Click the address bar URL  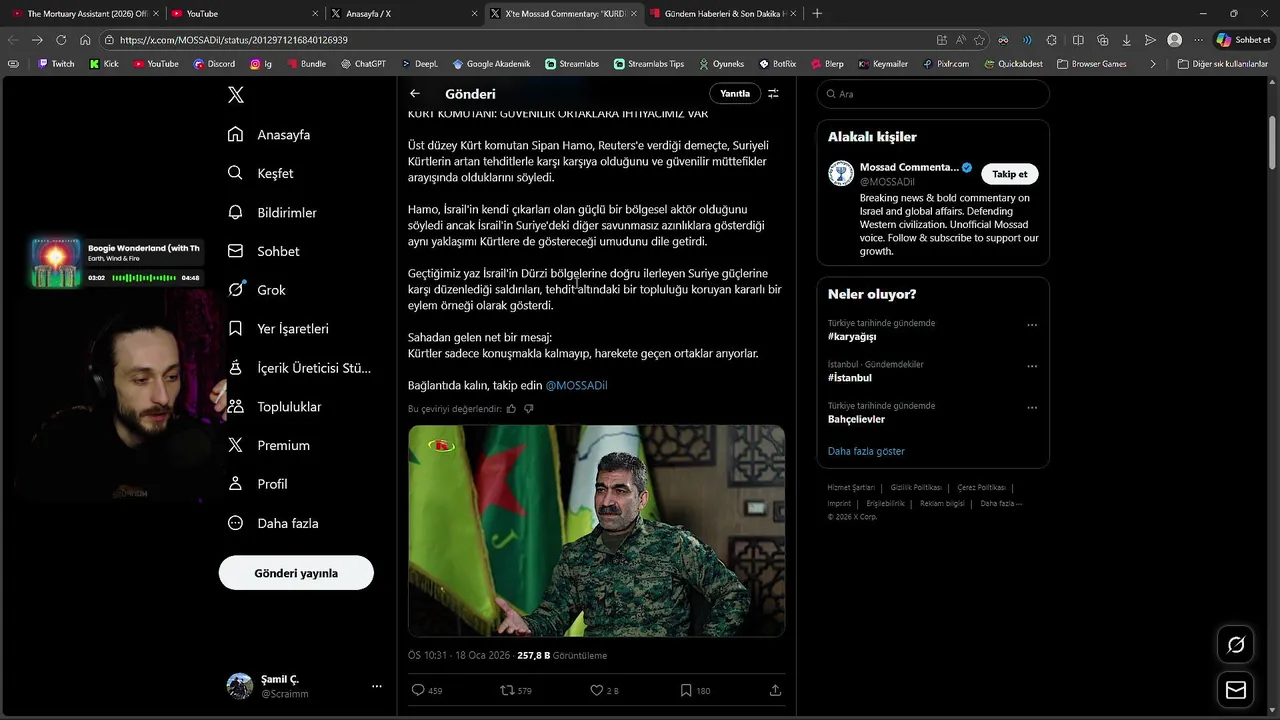pyautogui.click(x=234, y=40)
